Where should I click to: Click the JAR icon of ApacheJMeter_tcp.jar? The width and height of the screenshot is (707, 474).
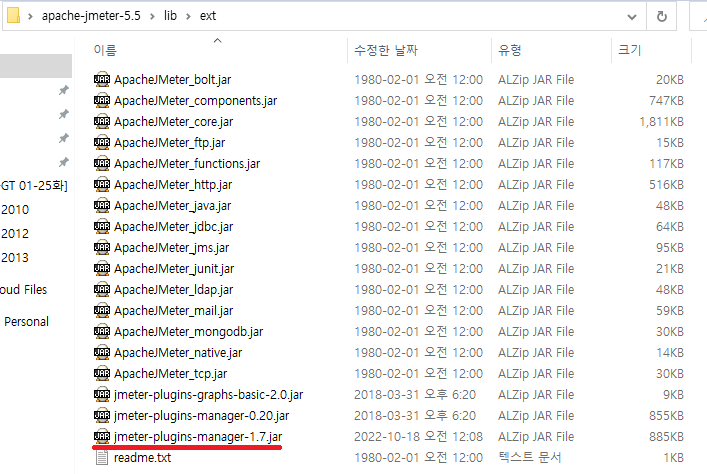102,373
